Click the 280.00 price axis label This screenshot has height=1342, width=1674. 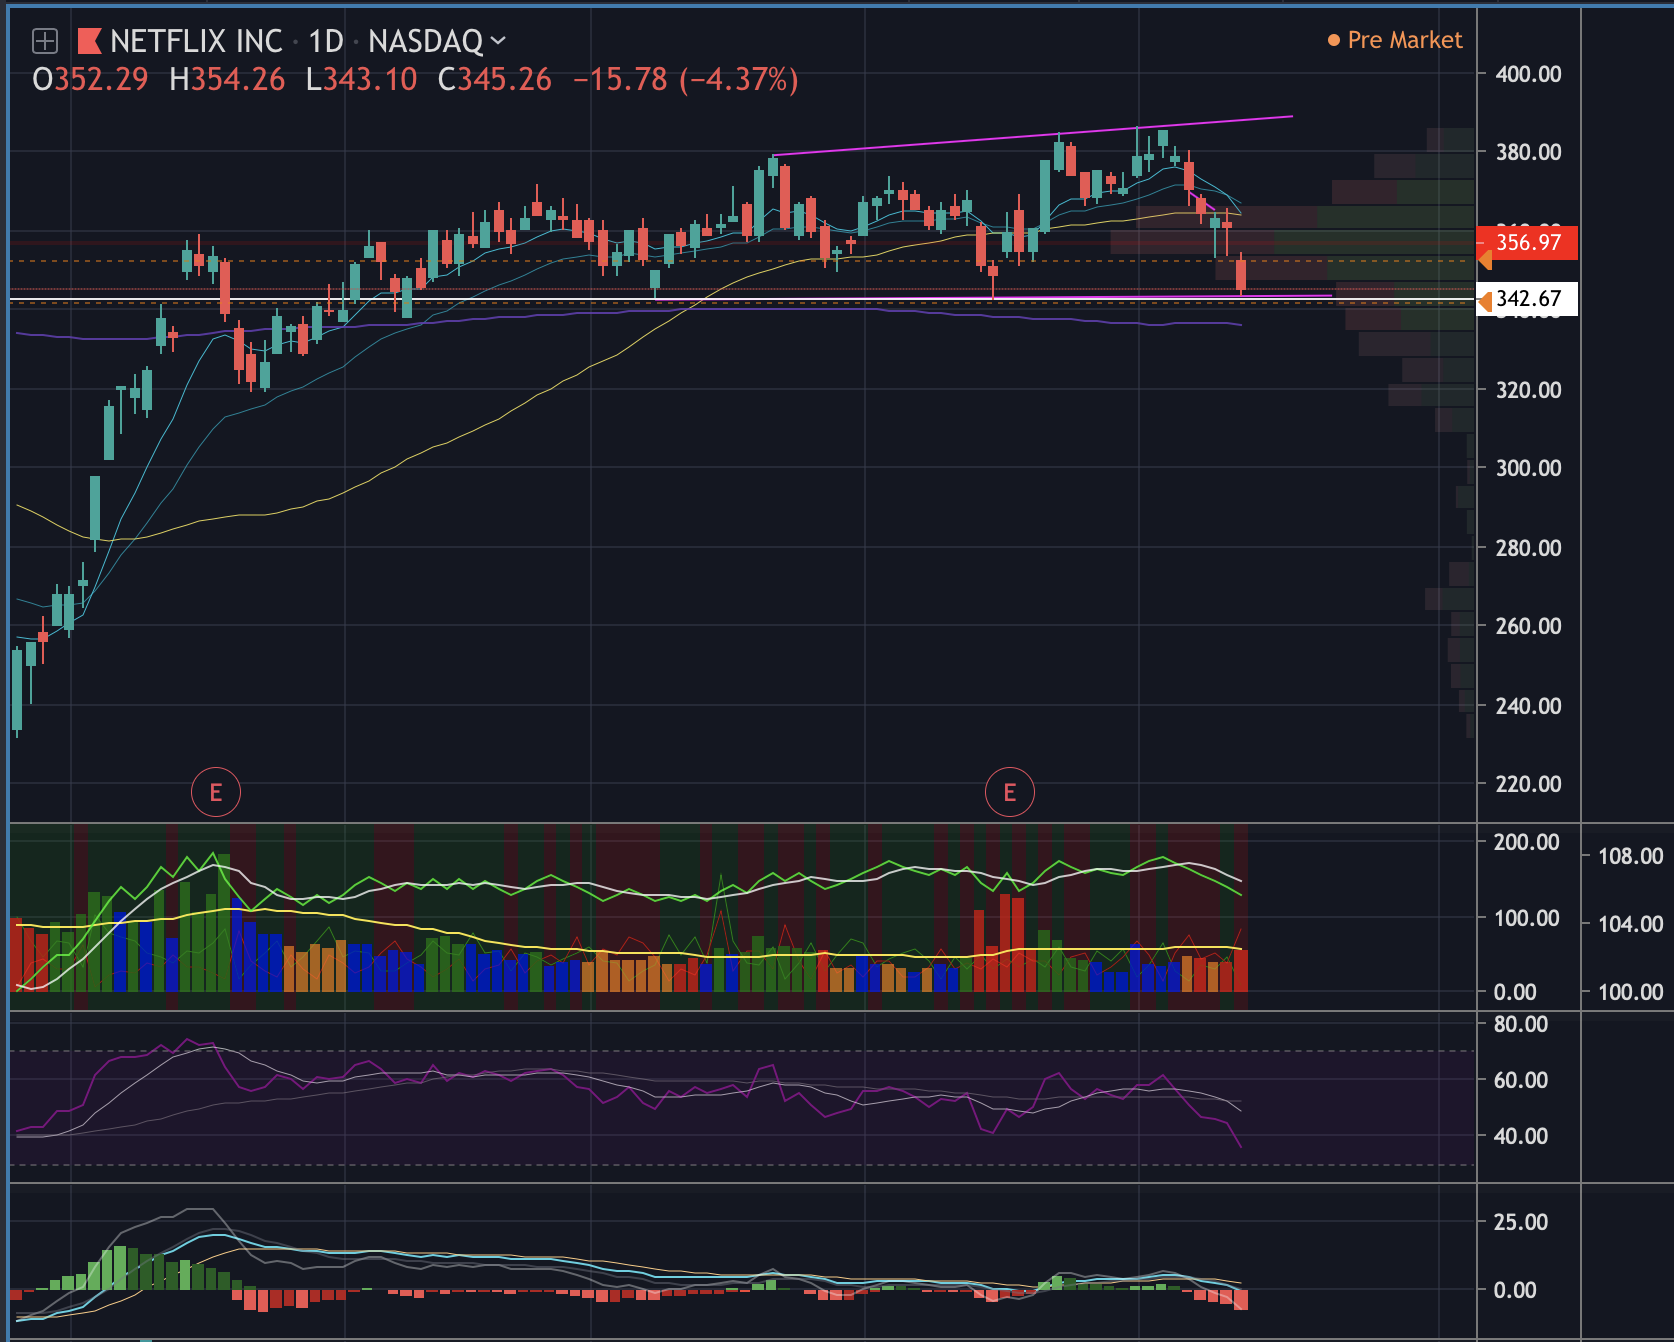(x=1528, y=548)
